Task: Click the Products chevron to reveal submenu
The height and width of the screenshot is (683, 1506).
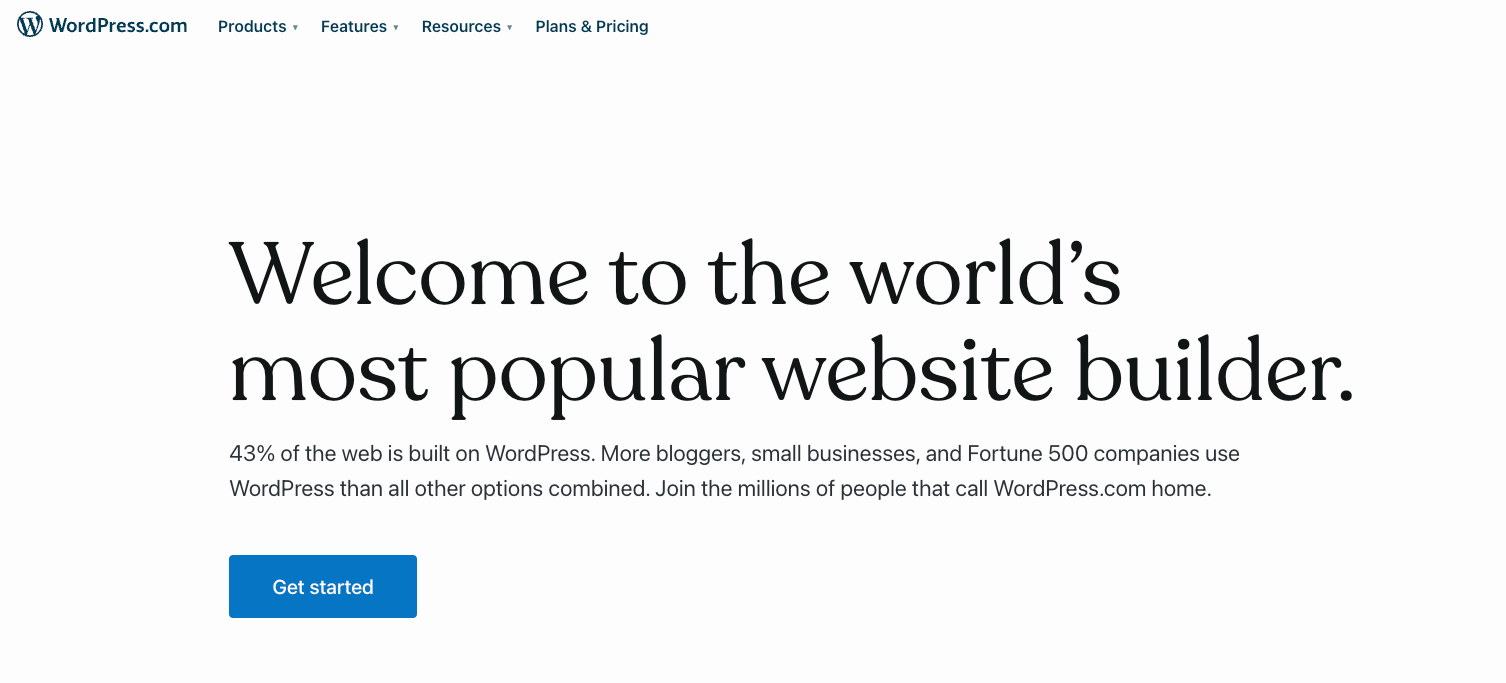Action: point(294,28)
